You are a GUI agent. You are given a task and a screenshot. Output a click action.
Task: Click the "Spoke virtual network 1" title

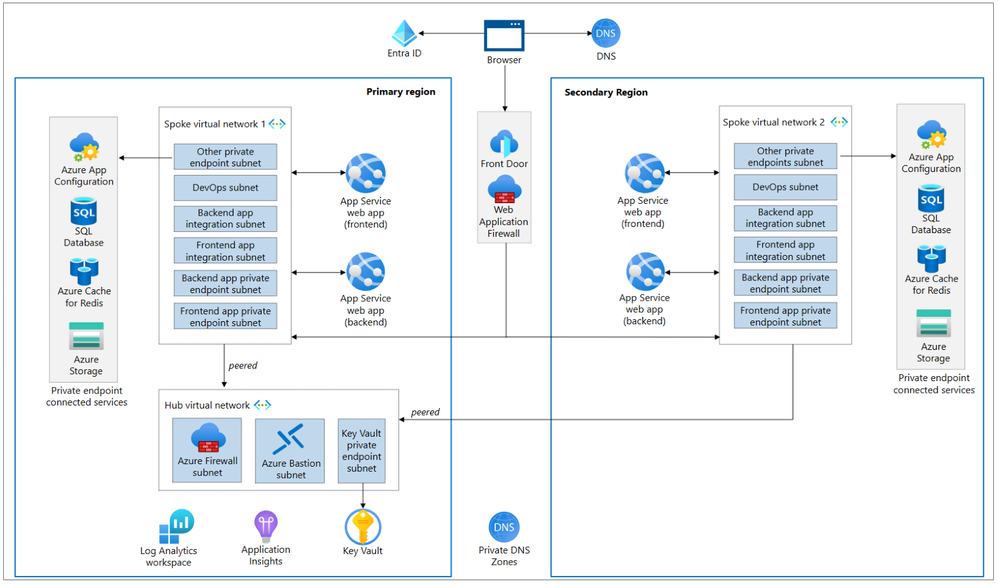coord(215,124)
